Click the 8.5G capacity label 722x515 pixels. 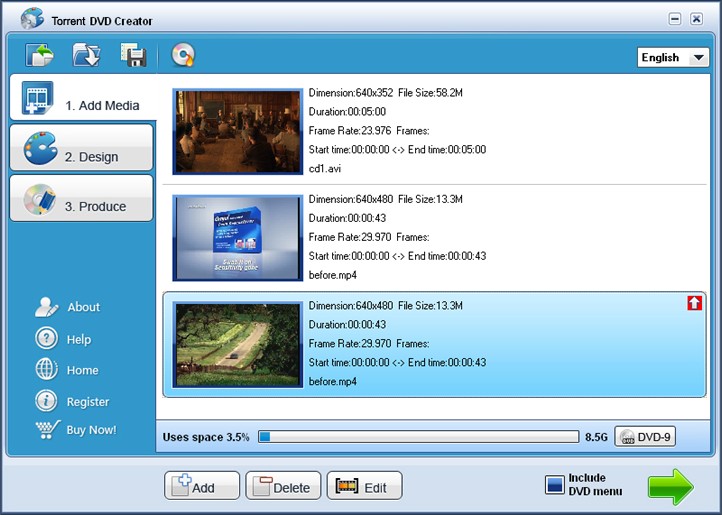click(x=596, y=437)
